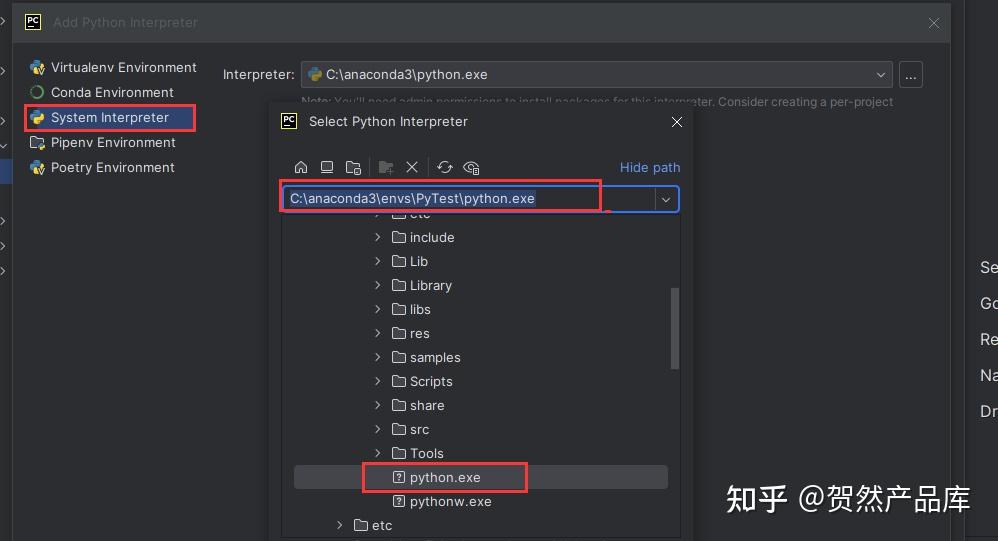Open the path history dropdown arrow
Viewport: 998px width, 541px height.
(666, 199)
